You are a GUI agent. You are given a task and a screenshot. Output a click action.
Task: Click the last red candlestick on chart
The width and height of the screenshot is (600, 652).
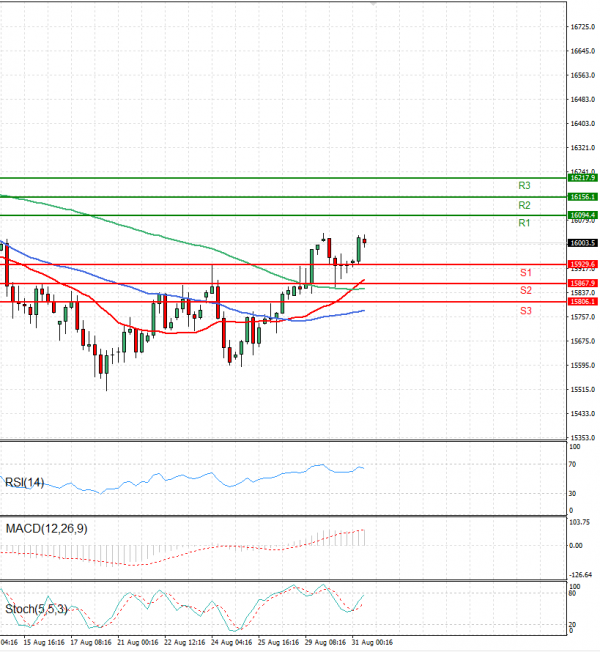point(364,241)
